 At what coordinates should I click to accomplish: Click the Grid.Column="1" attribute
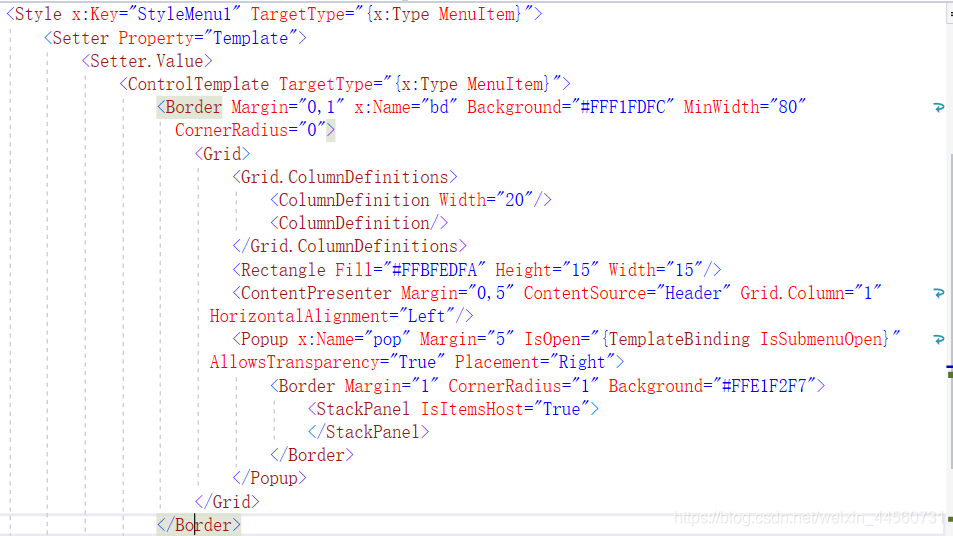point(811,294)
